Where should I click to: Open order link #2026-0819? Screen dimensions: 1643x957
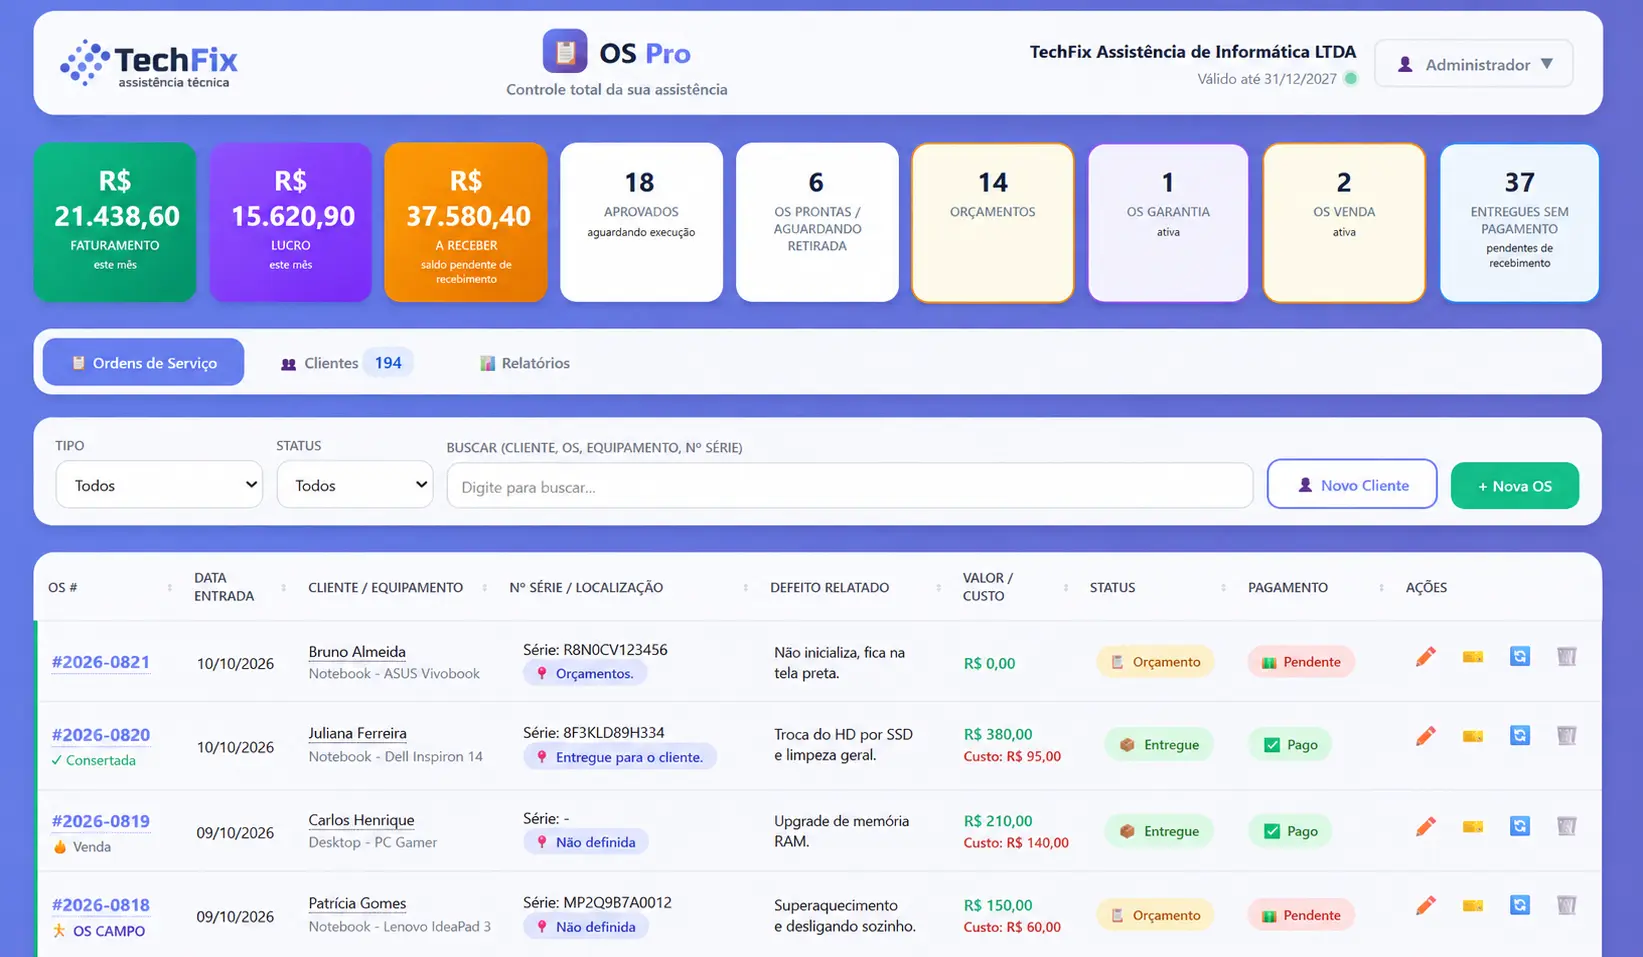click(101, 821)
